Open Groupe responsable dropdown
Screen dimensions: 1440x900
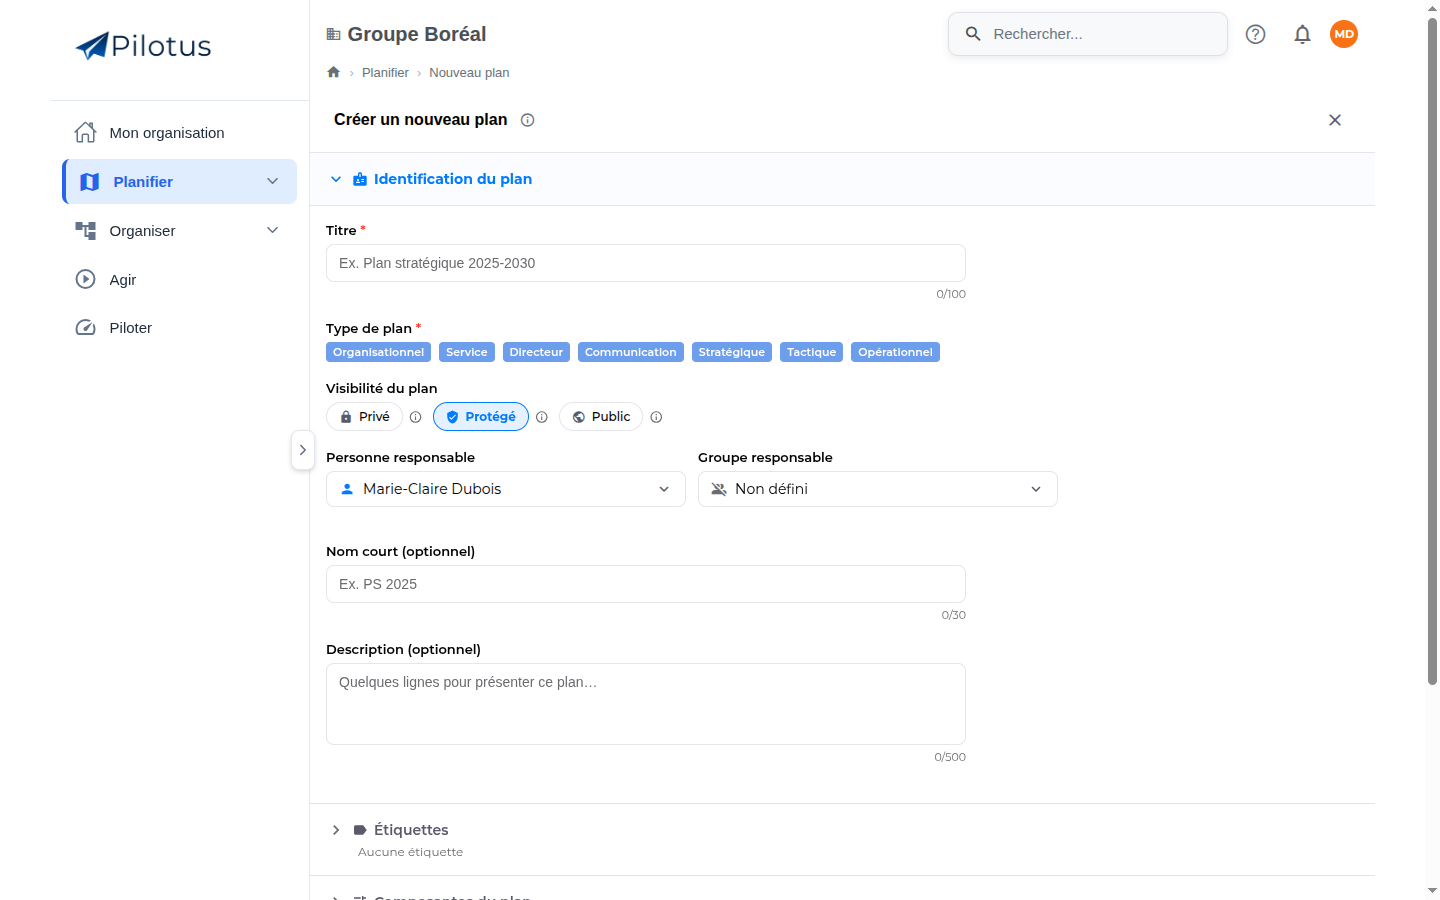[878, 489]
